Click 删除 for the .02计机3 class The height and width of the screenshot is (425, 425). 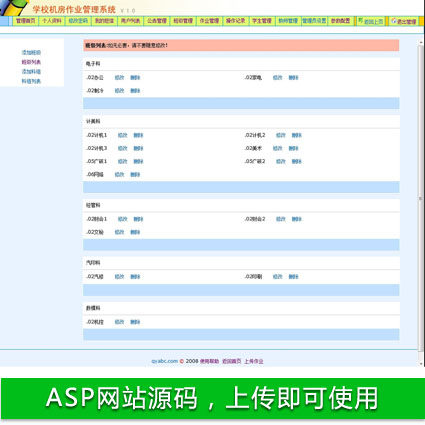click(x=138, y=148)
